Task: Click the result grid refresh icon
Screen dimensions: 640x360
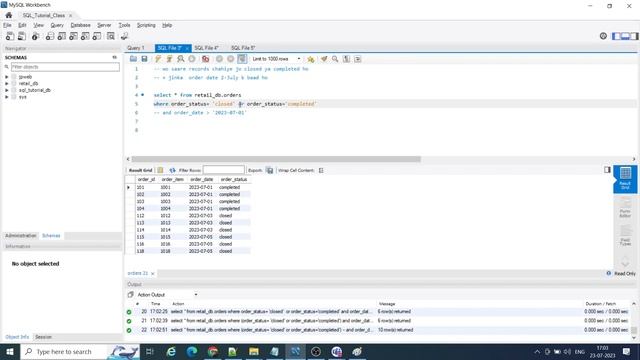Action: pos(172,170)
